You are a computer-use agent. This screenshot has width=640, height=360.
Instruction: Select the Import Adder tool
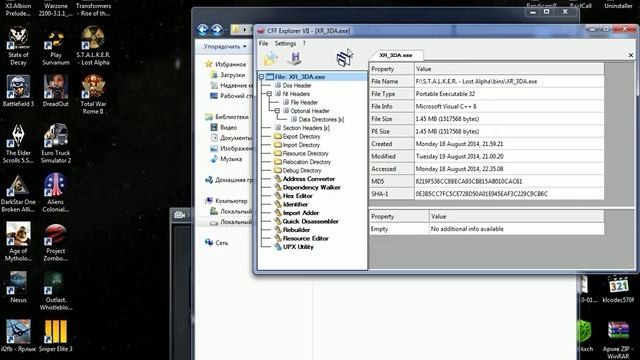pyautogui.click(x=301, y=213)
